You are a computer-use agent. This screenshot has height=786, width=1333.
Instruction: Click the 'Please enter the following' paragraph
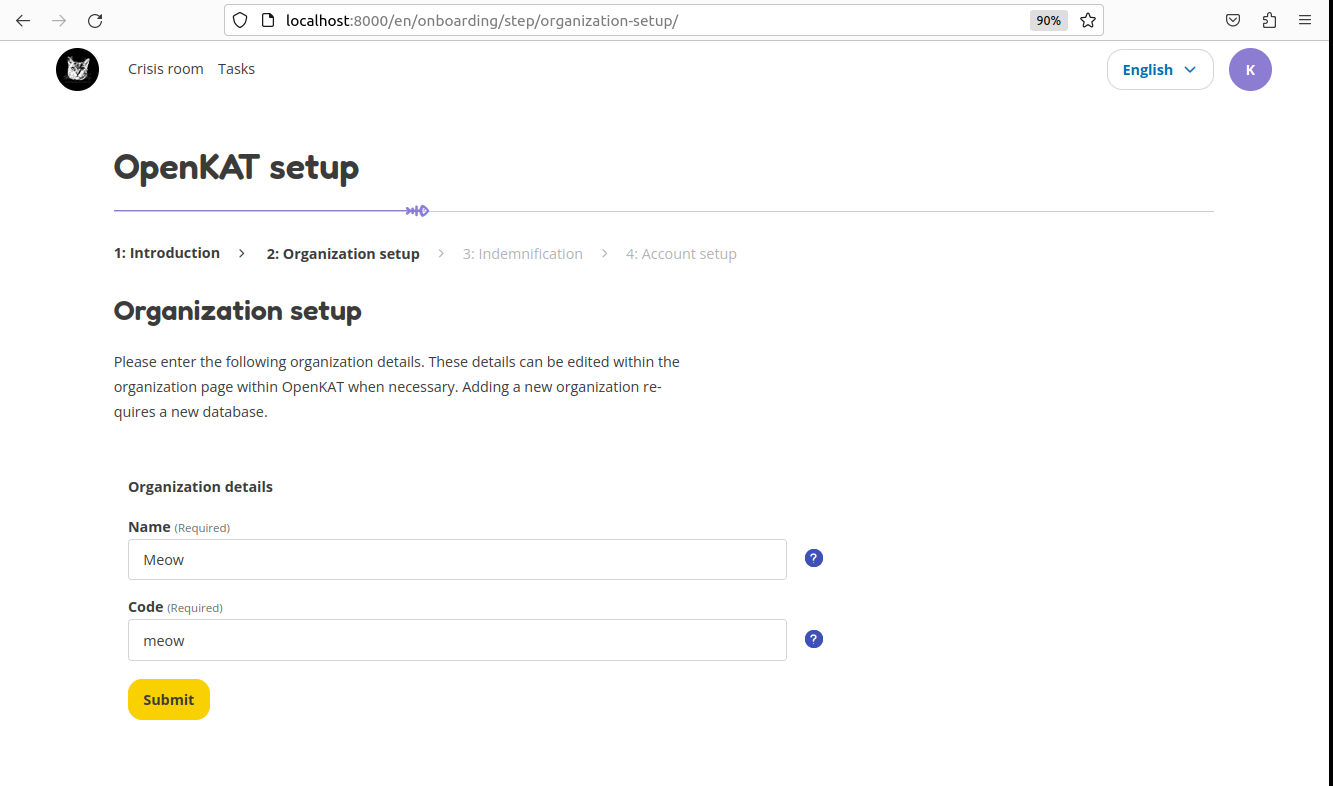(x=397, y=386)
